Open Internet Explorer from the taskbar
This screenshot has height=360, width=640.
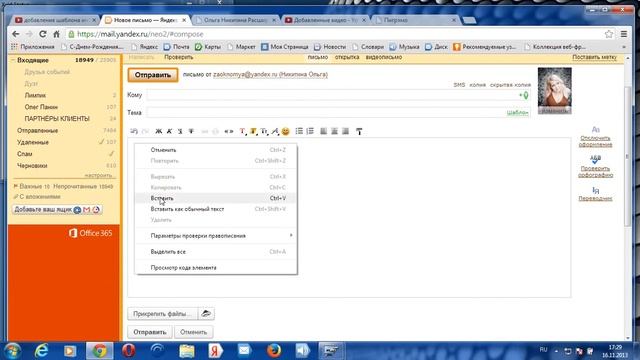(x=41, y=351)
